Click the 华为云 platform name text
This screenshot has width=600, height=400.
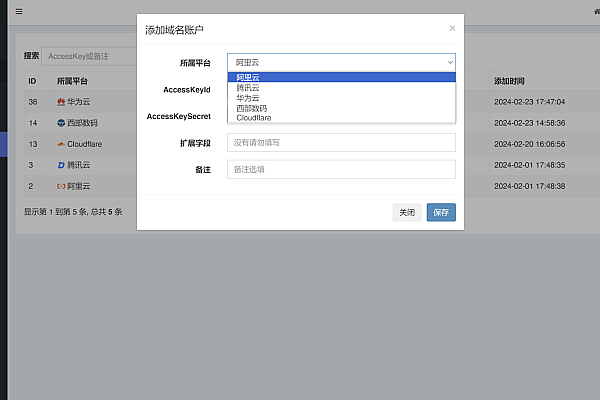(79, 101)
